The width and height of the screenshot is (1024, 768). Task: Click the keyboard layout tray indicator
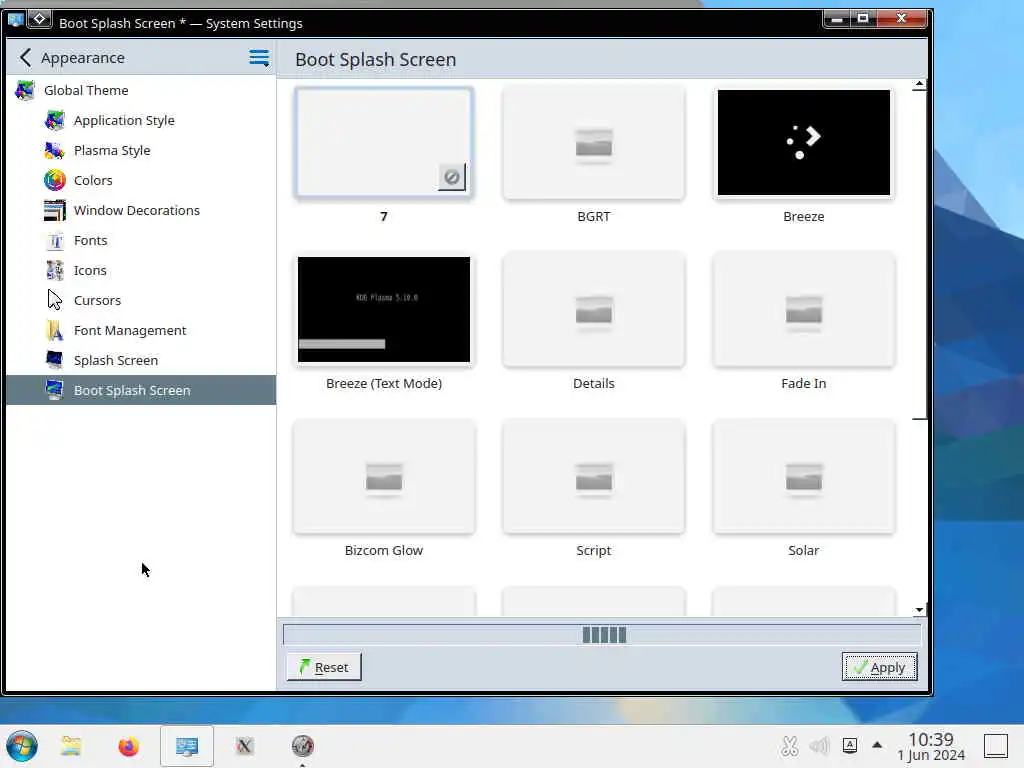tap(850, 745)
